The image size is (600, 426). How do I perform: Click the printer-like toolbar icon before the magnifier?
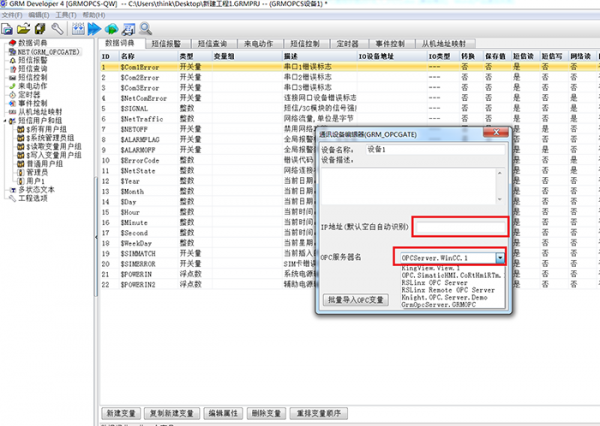(129, 29)
